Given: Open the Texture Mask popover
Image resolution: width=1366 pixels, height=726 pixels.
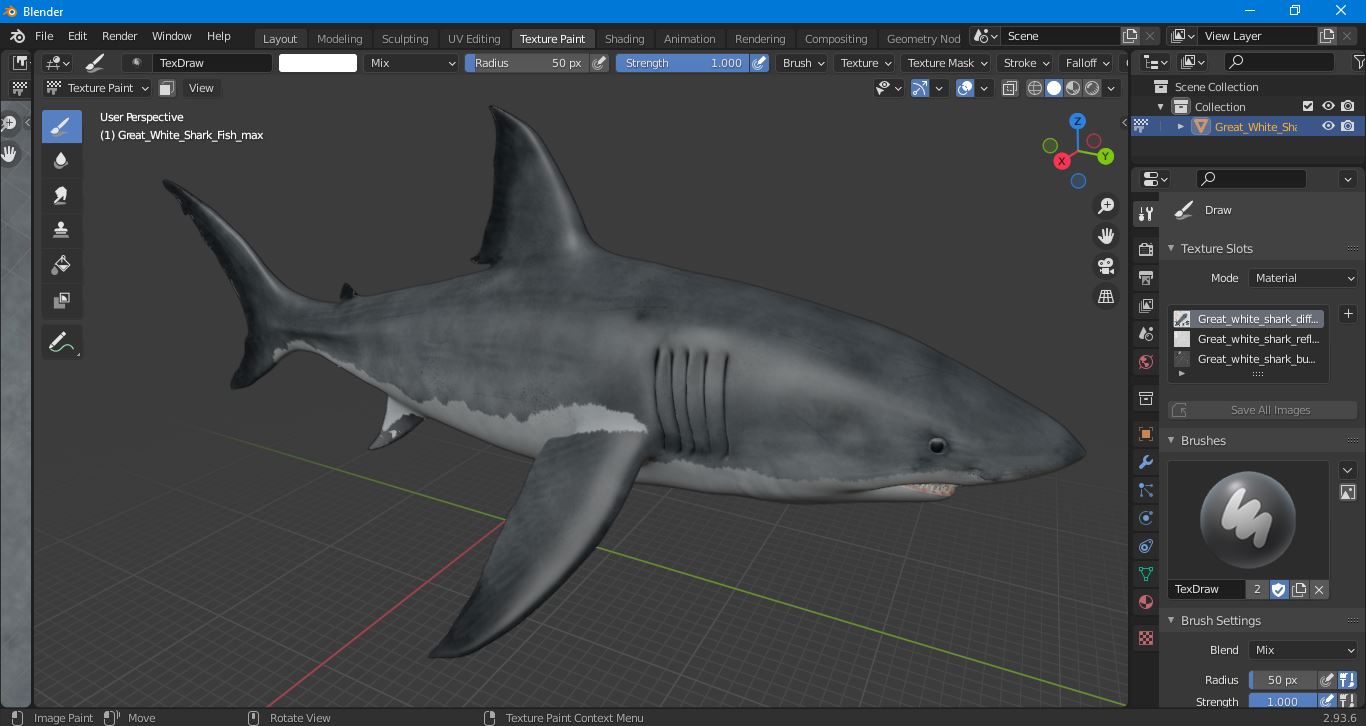Looking at the screenshot, I should coord(946,63).
